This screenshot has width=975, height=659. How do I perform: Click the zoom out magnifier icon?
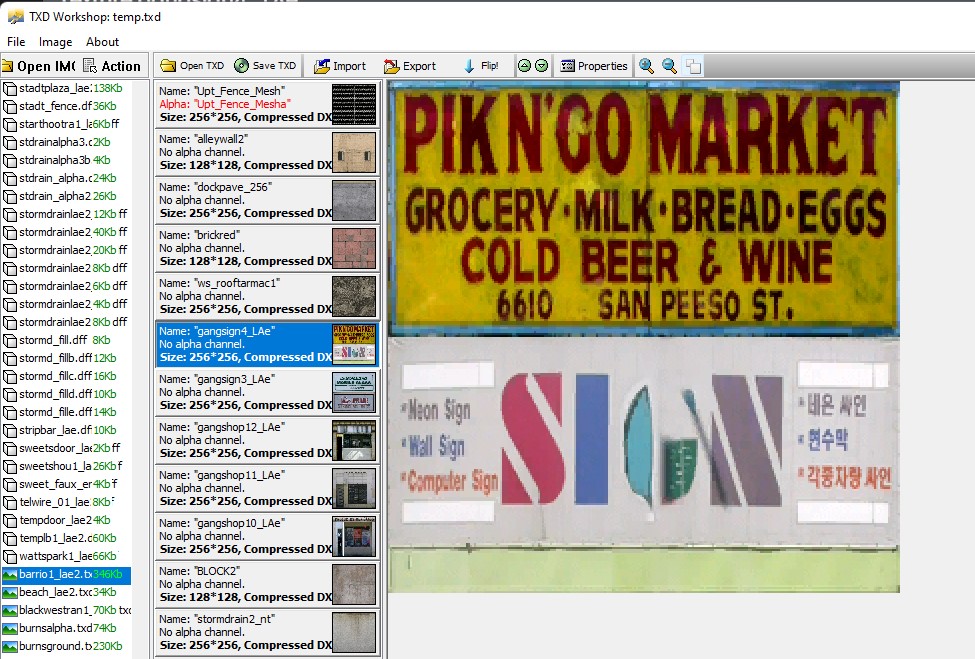click(x=669, y=66)
